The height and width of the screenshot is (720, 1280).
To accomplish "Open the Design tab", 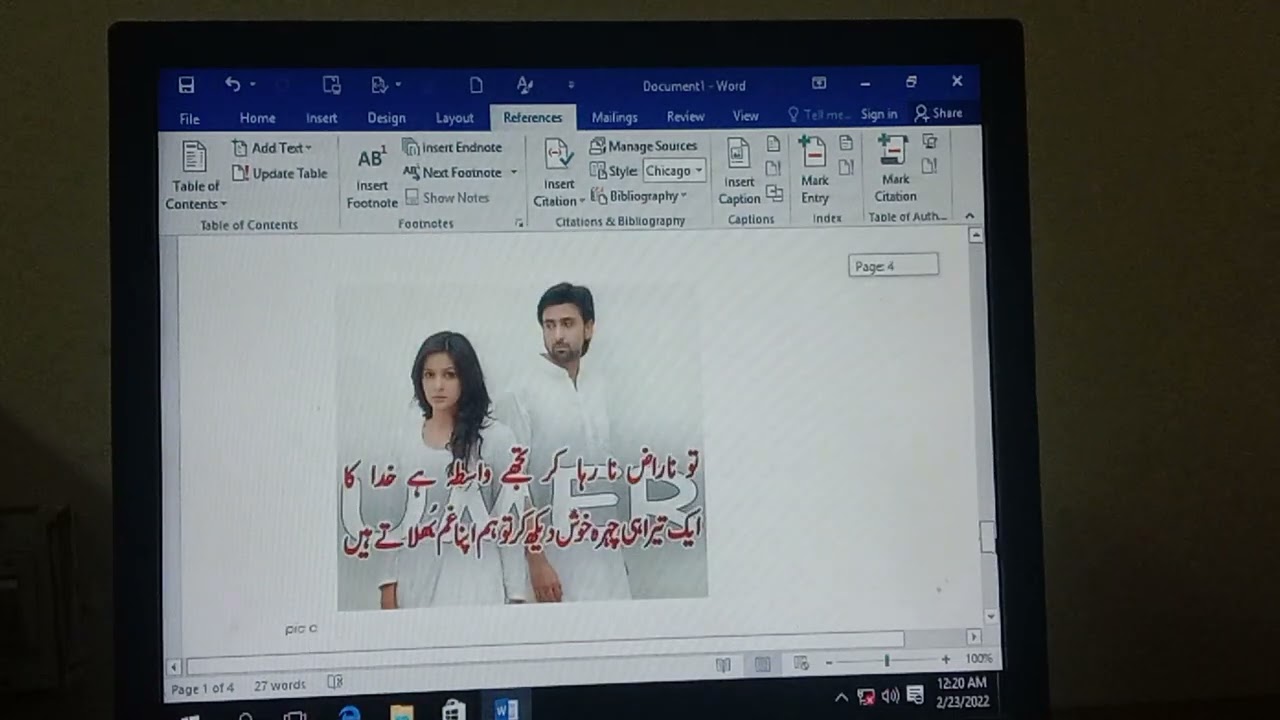I will coord(386,118).
